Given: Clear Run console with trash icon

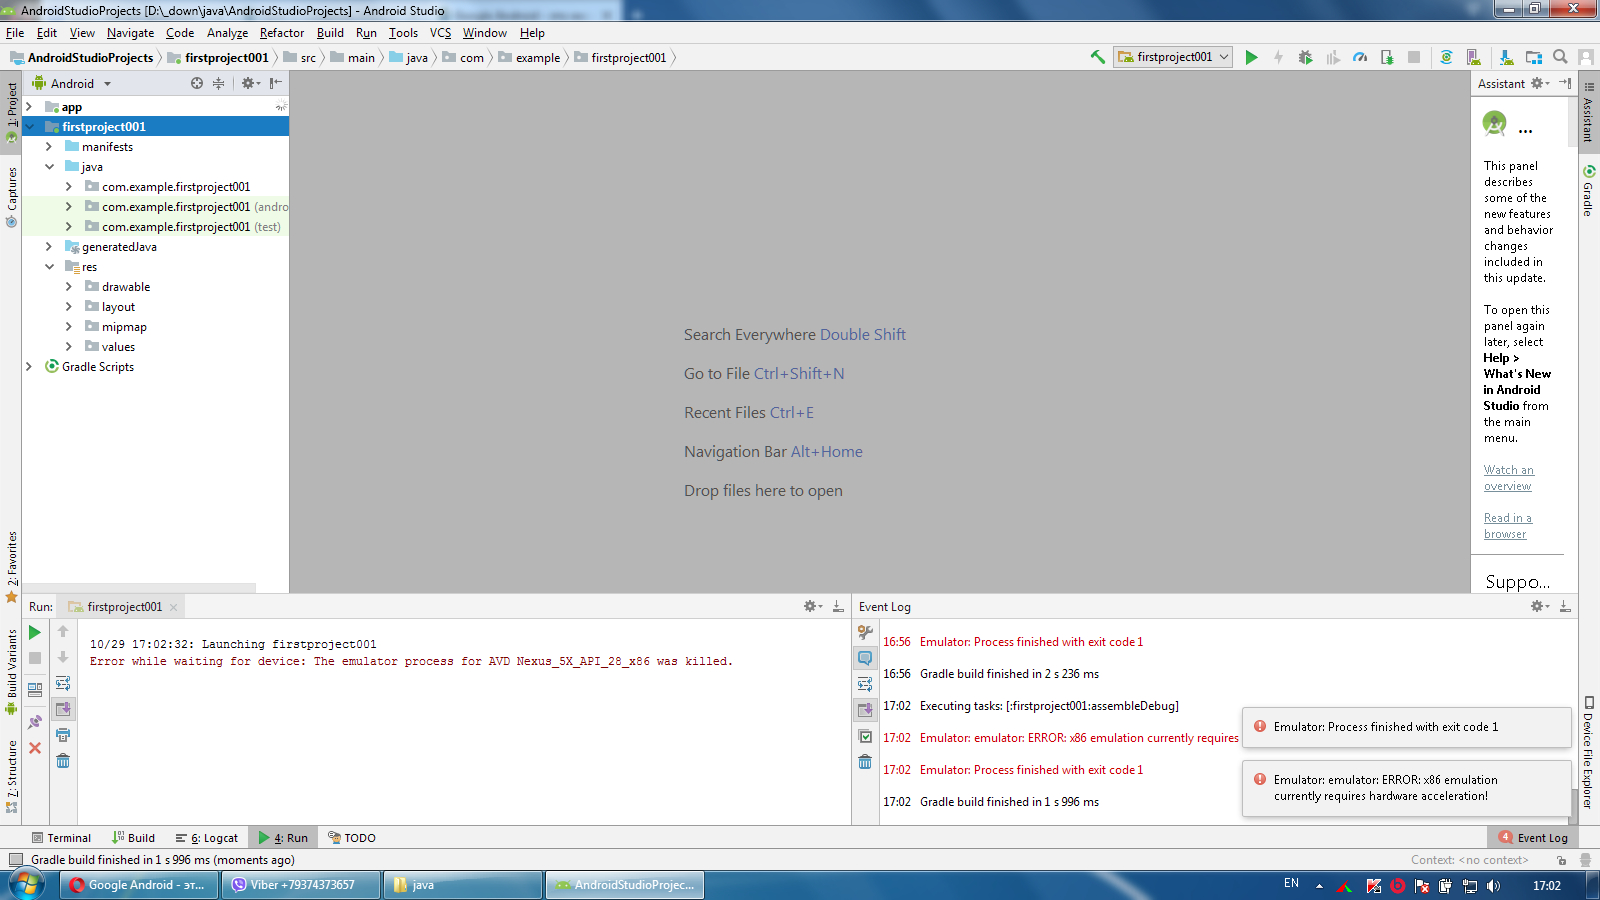Looking at the screenshot, I should coord(63,761).
